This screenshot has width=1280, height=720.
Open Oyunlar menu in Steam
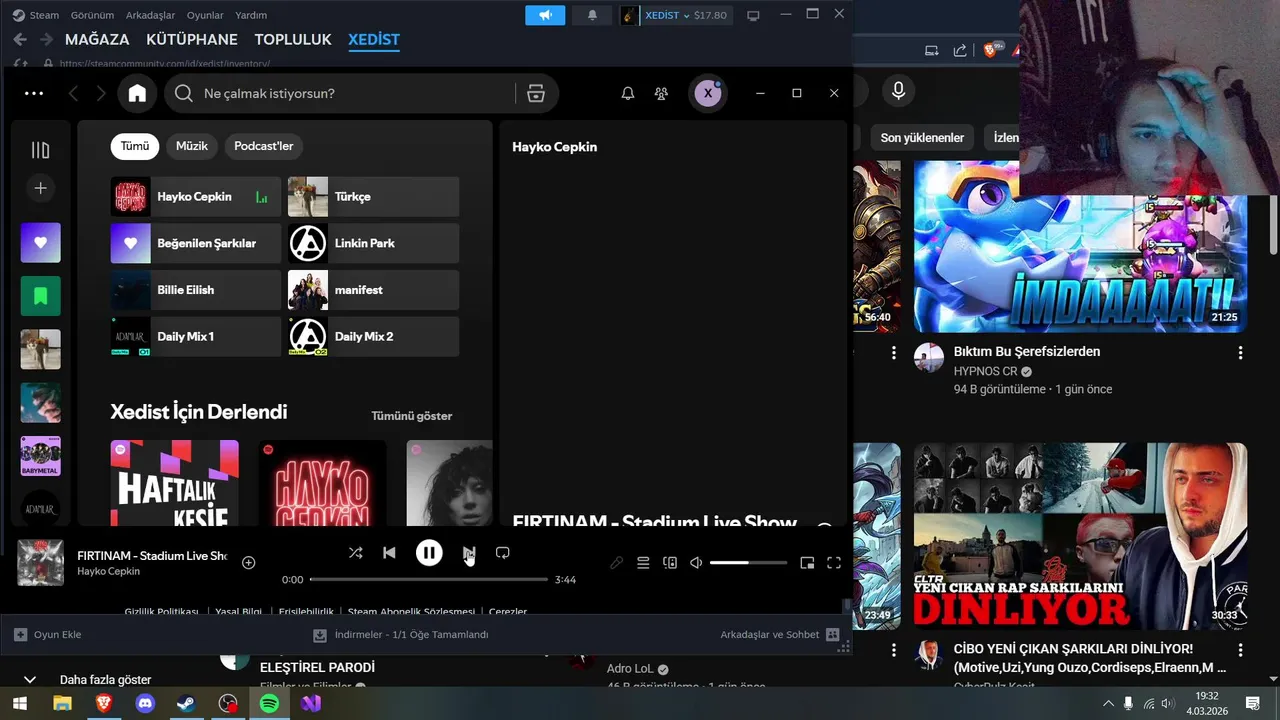click(x=205, y=15)
